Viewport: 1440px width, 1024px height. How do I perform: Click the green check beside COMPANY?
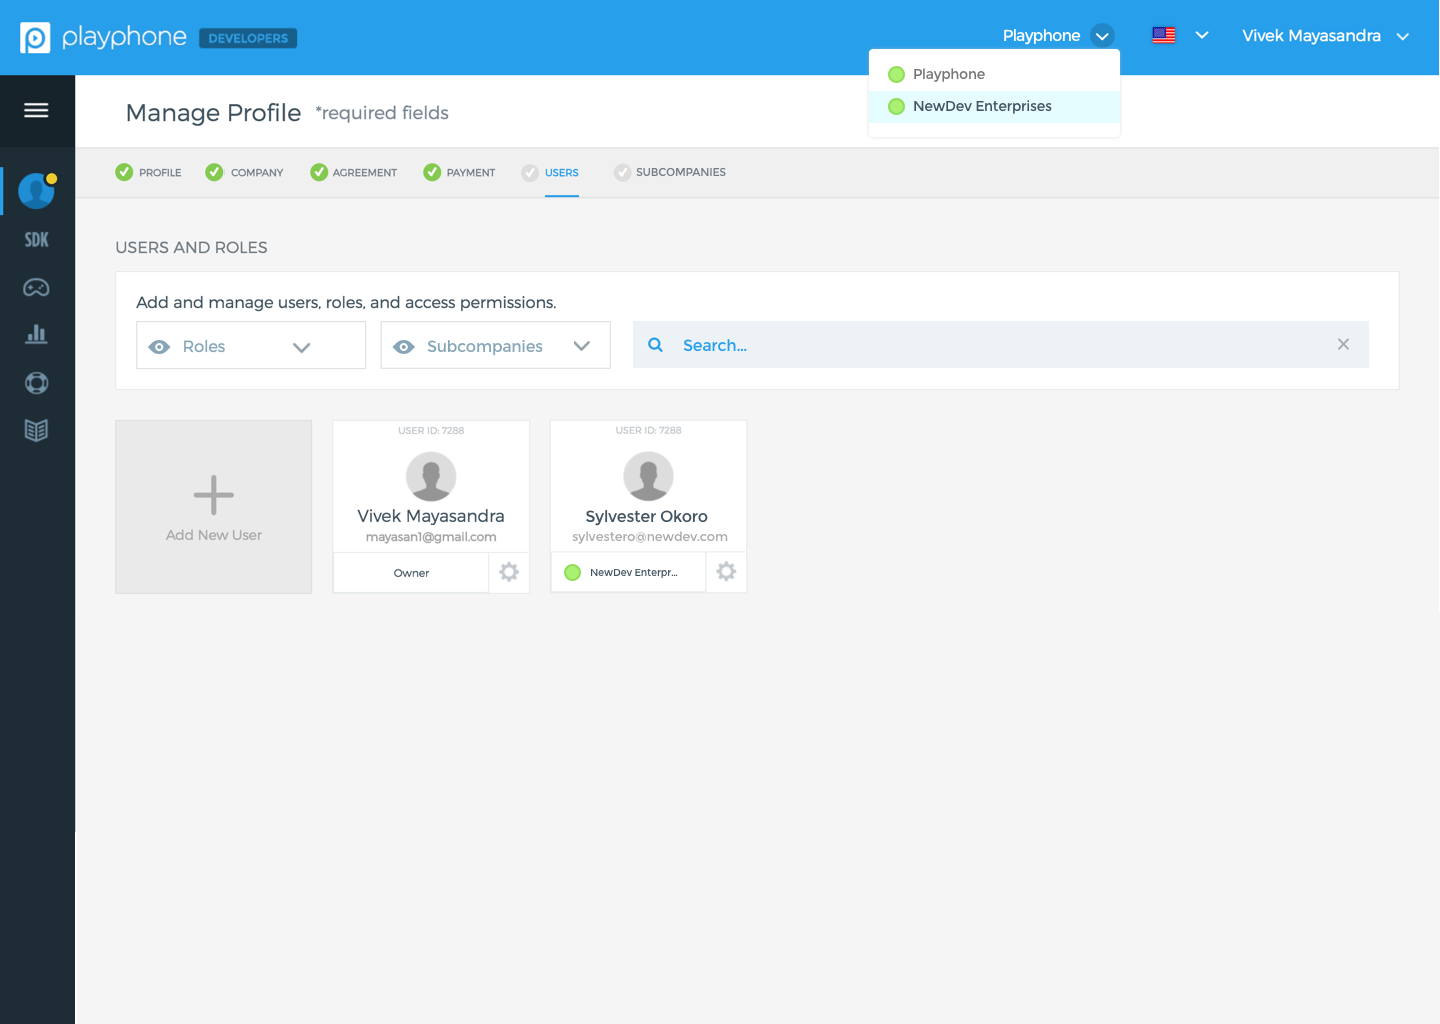click(214, 172)
